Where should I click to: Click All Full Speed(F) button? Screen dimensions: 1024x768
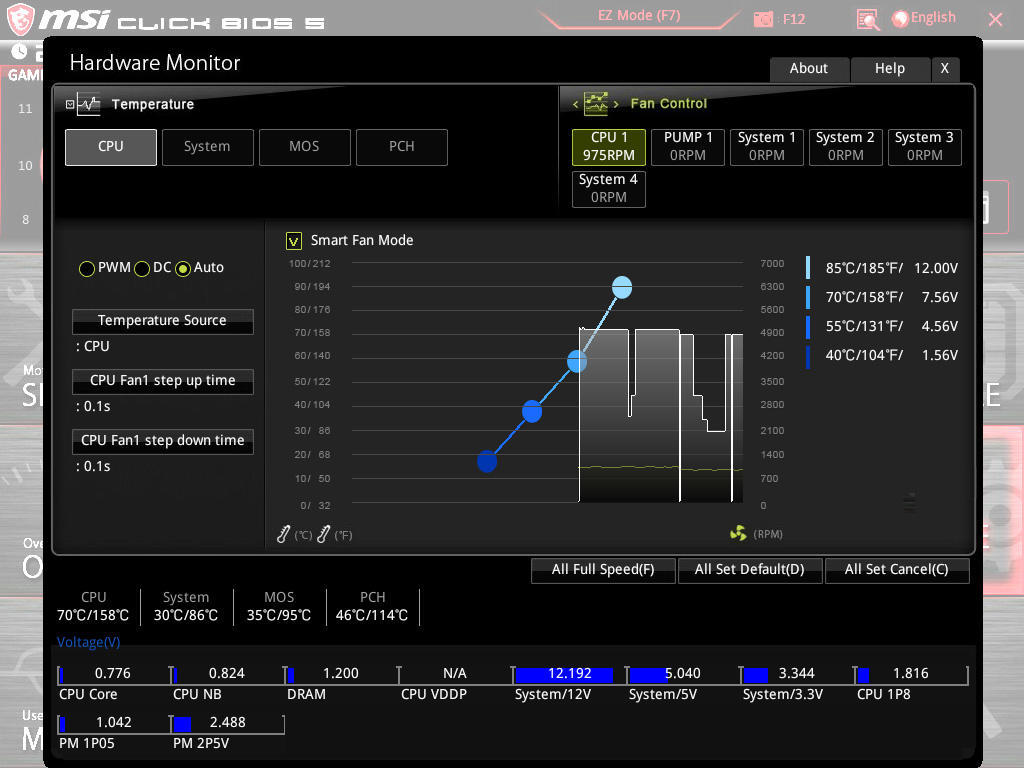[x=603, y=570]
